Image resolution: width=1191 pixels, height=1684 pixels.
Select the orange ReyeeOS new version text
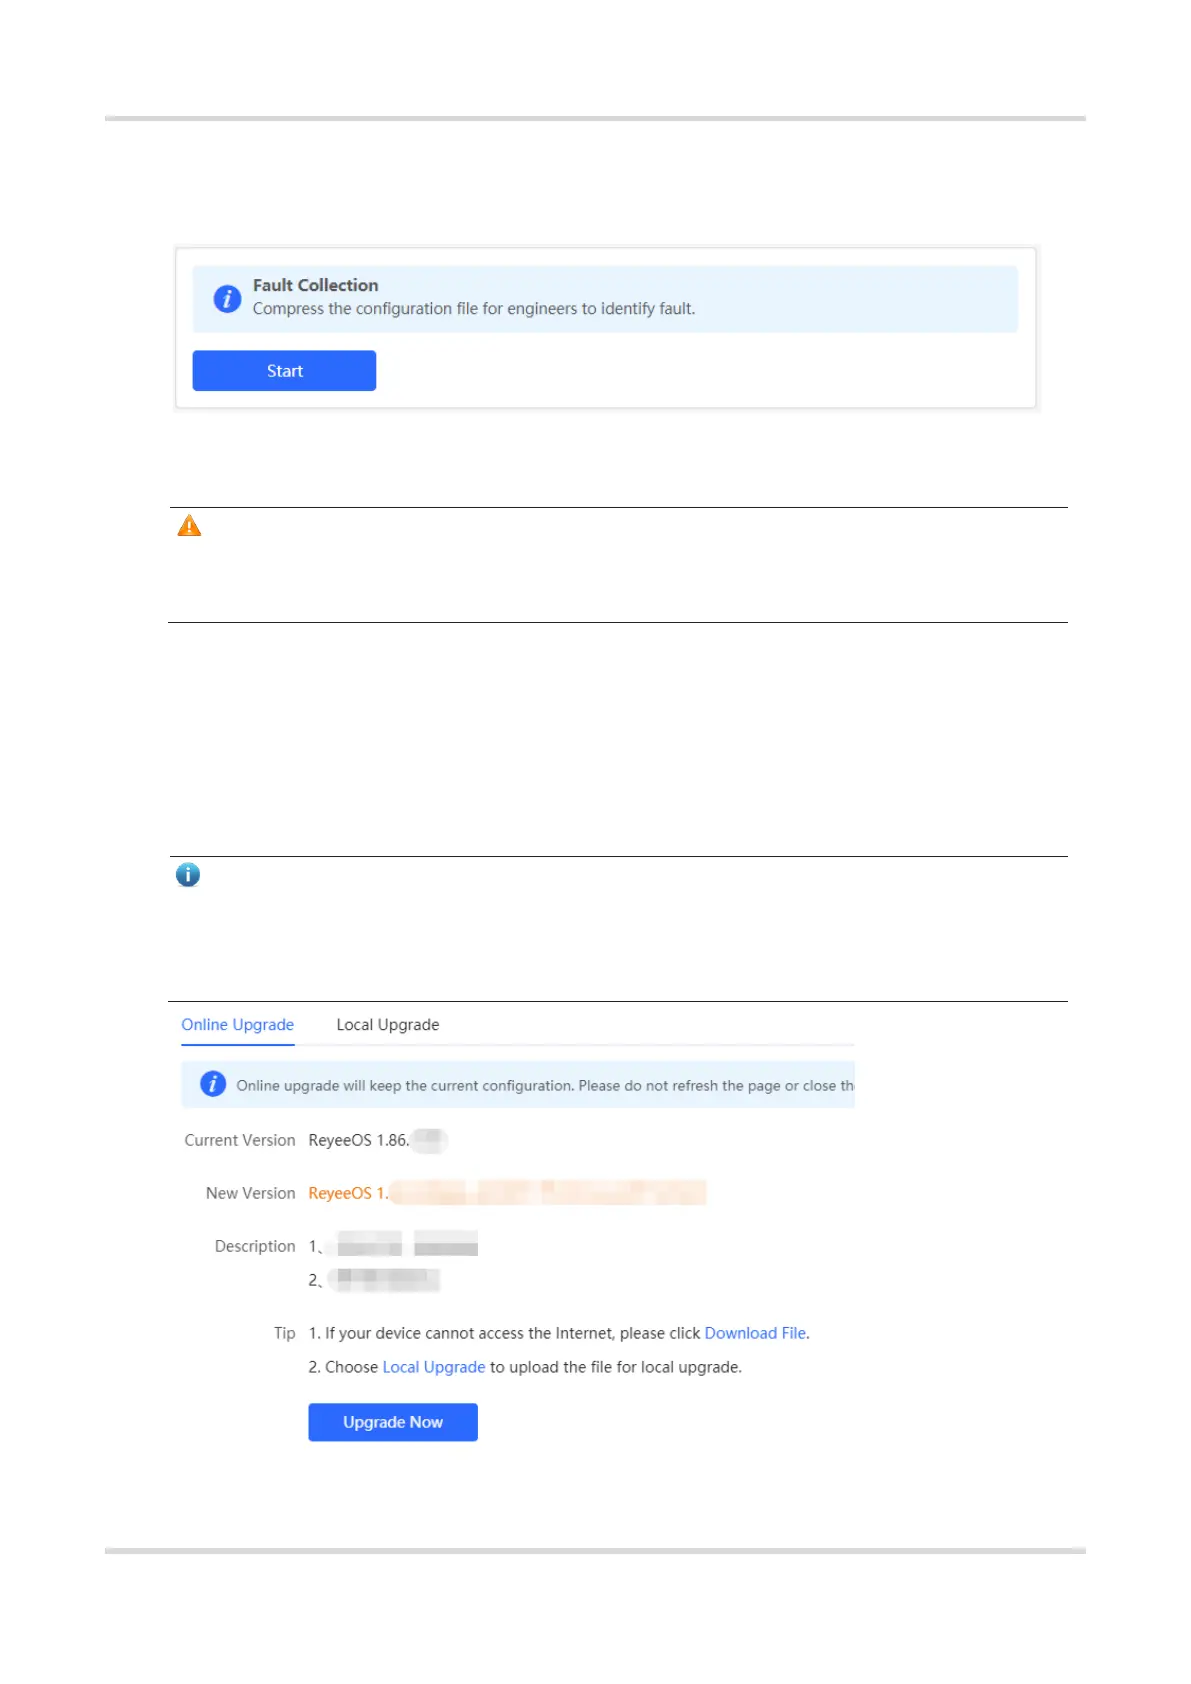[507, 1193]
